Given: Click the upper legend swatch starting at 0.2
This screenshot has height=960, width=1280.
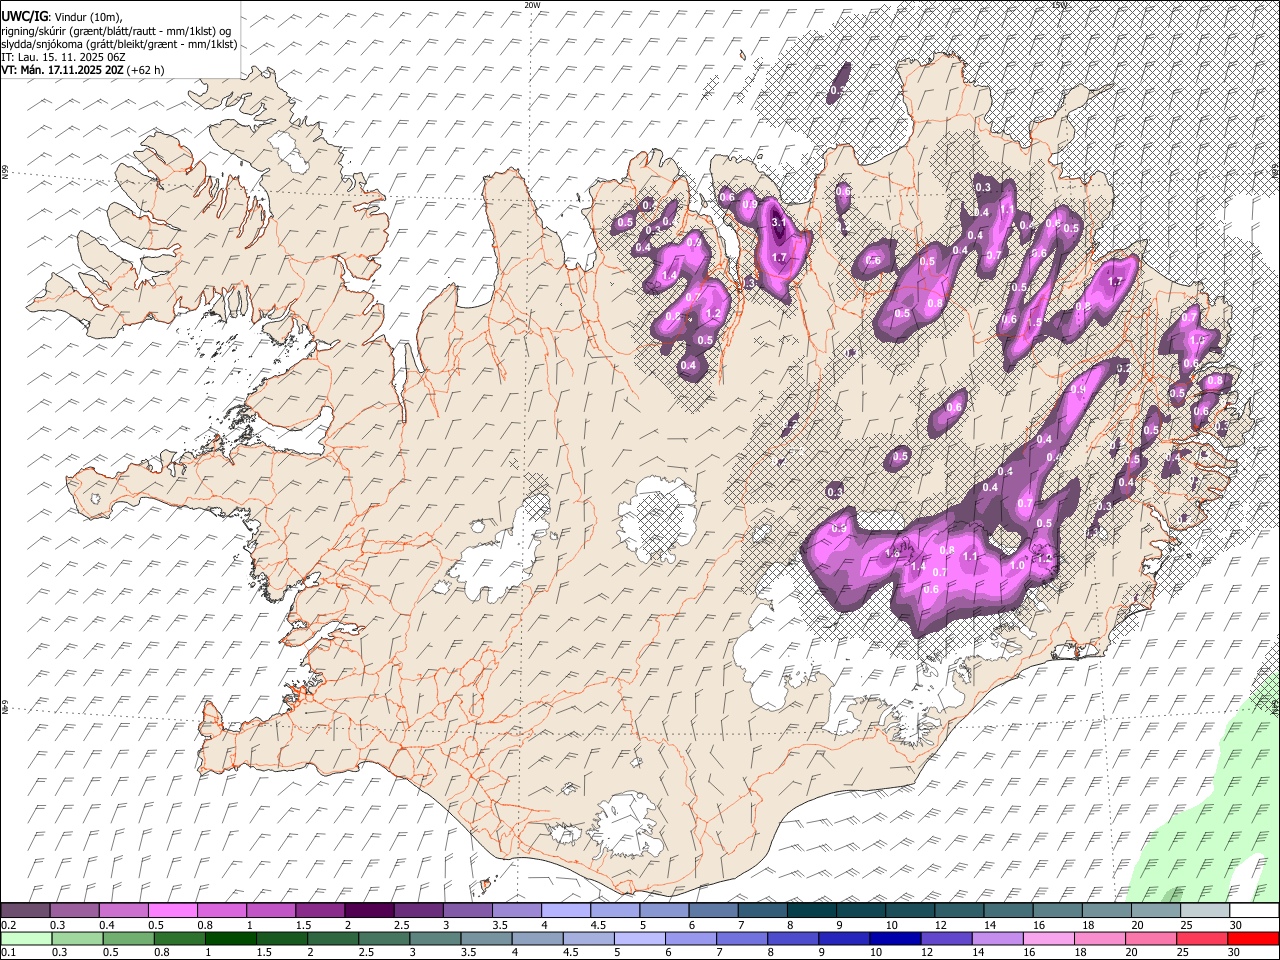Looking at the screenshot, I should tap(26, 911).
